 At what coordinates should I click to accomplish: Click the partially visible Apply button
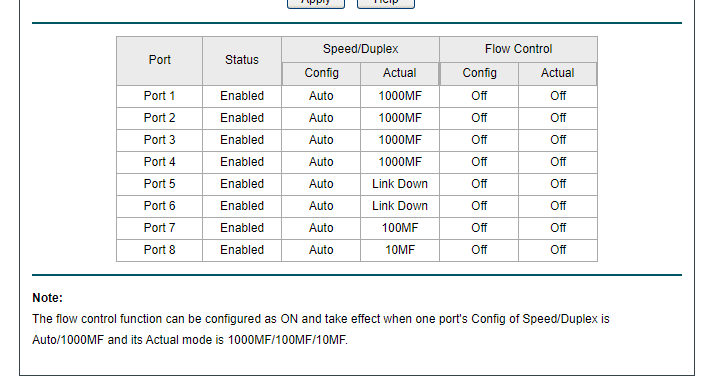(x=316, y=4)
